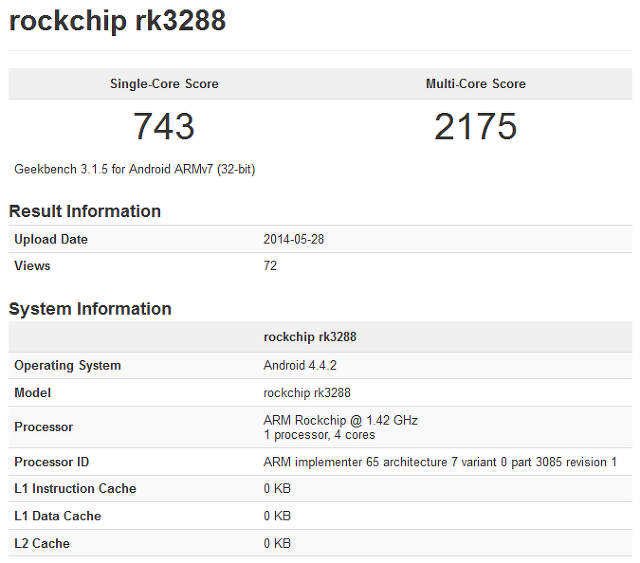This screenshot has height=563, width=640.
Task: Select the Single-Core Score heading
Action: pos(164,84)
